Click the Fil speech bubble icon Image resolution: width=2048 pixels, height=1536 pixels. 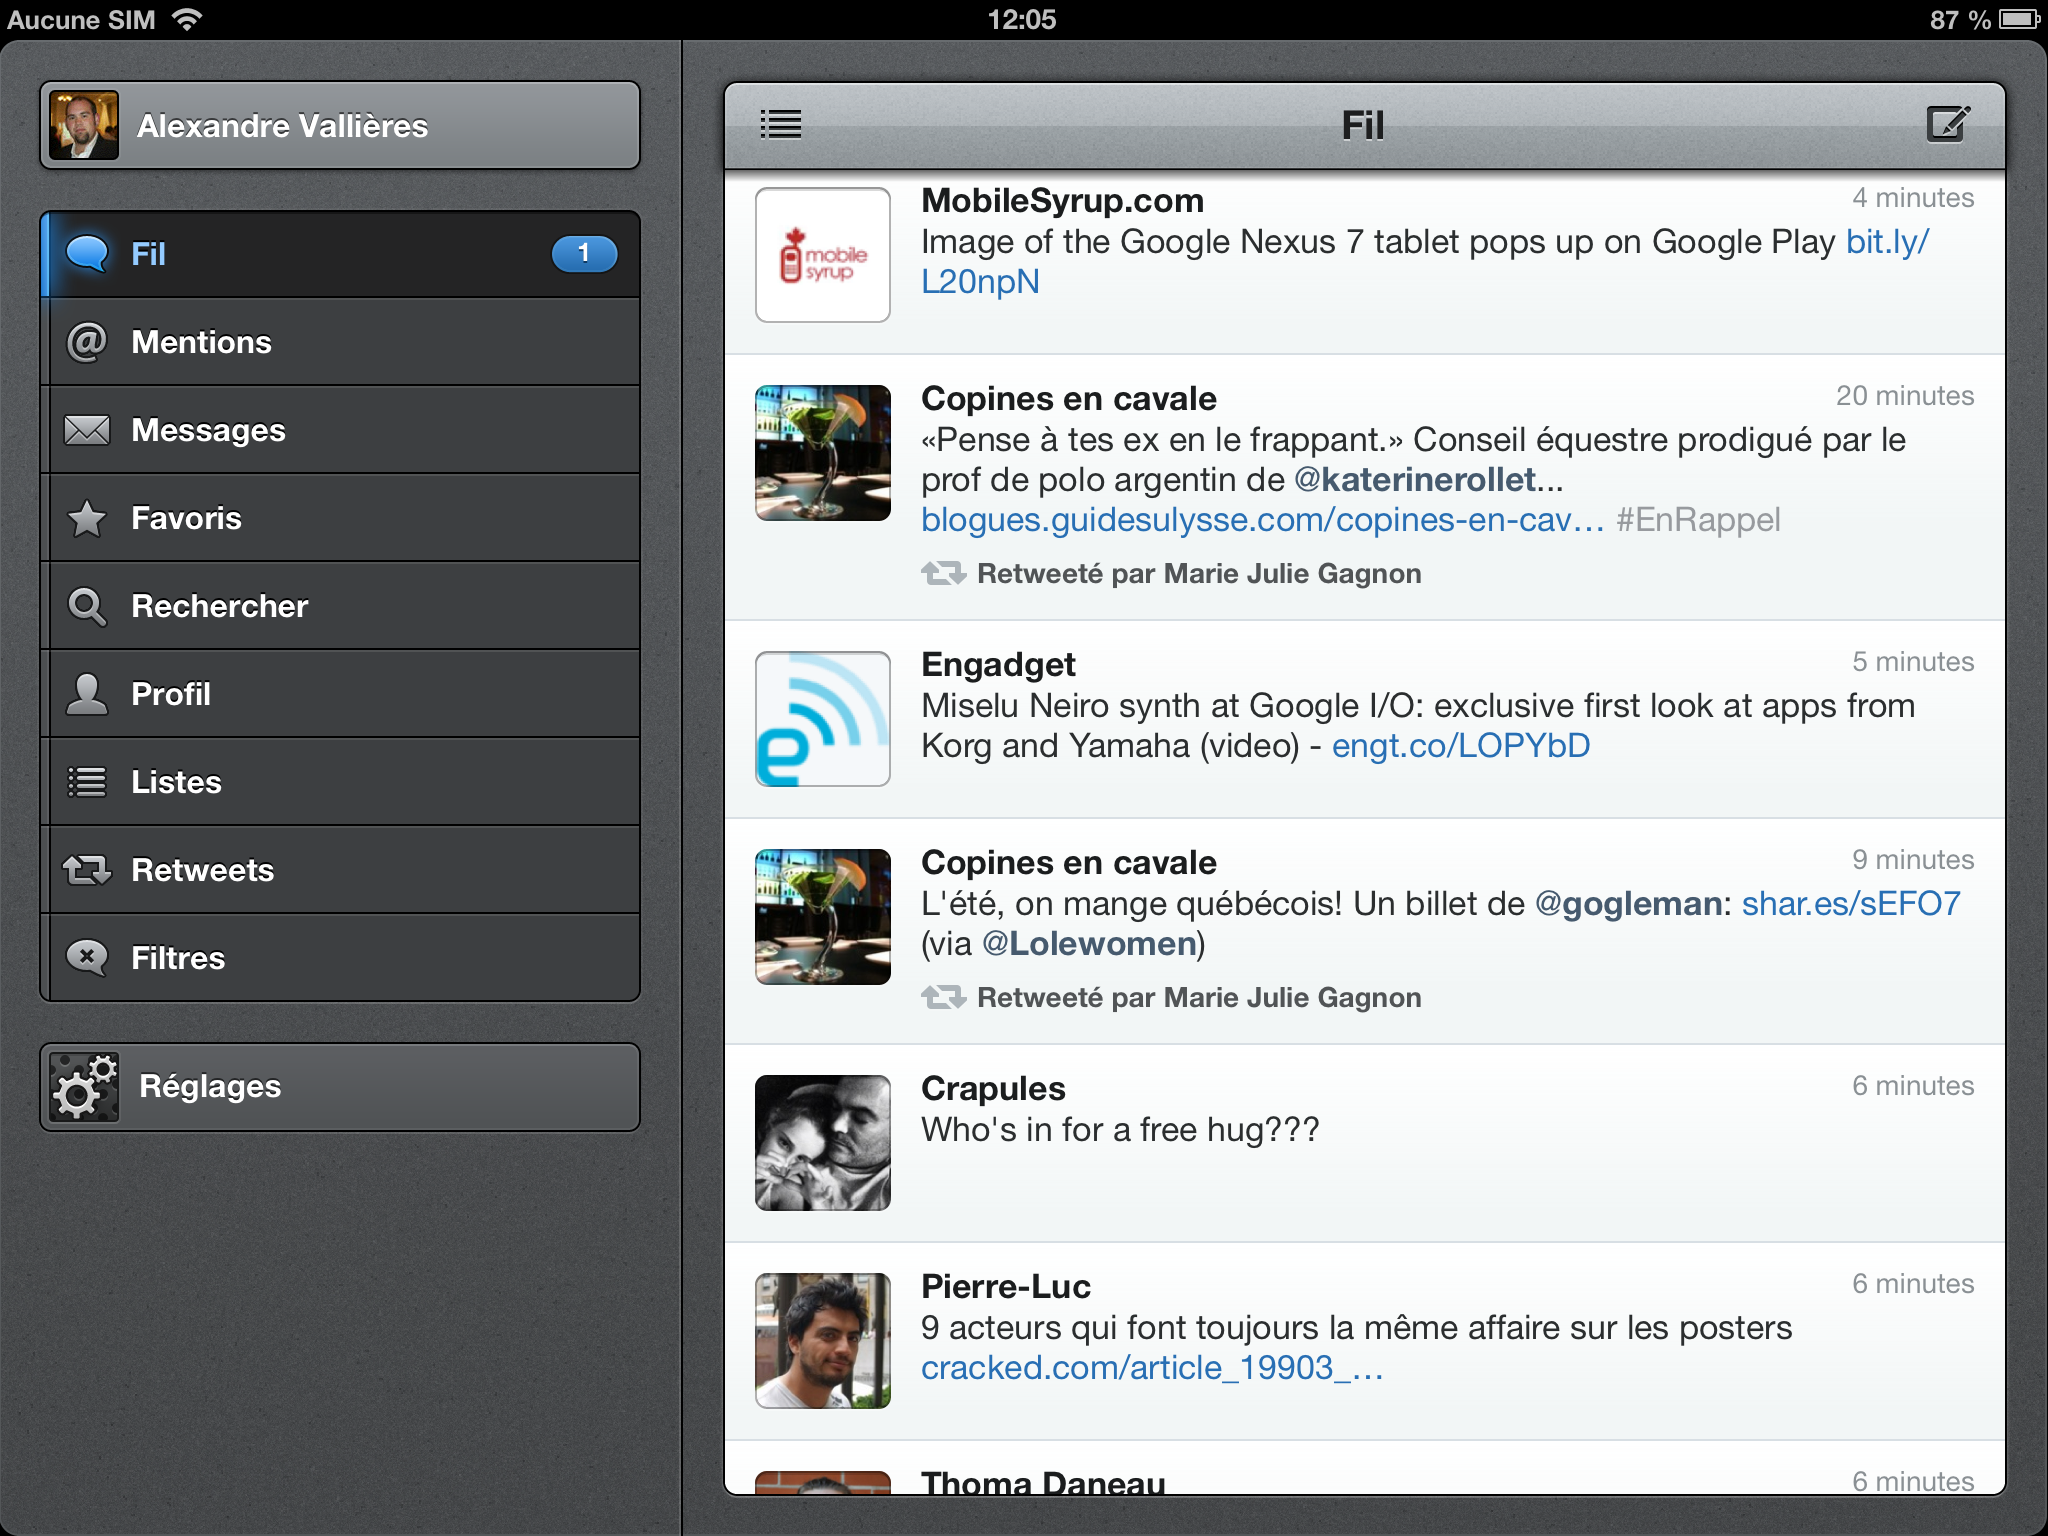[x=87, y=254]
